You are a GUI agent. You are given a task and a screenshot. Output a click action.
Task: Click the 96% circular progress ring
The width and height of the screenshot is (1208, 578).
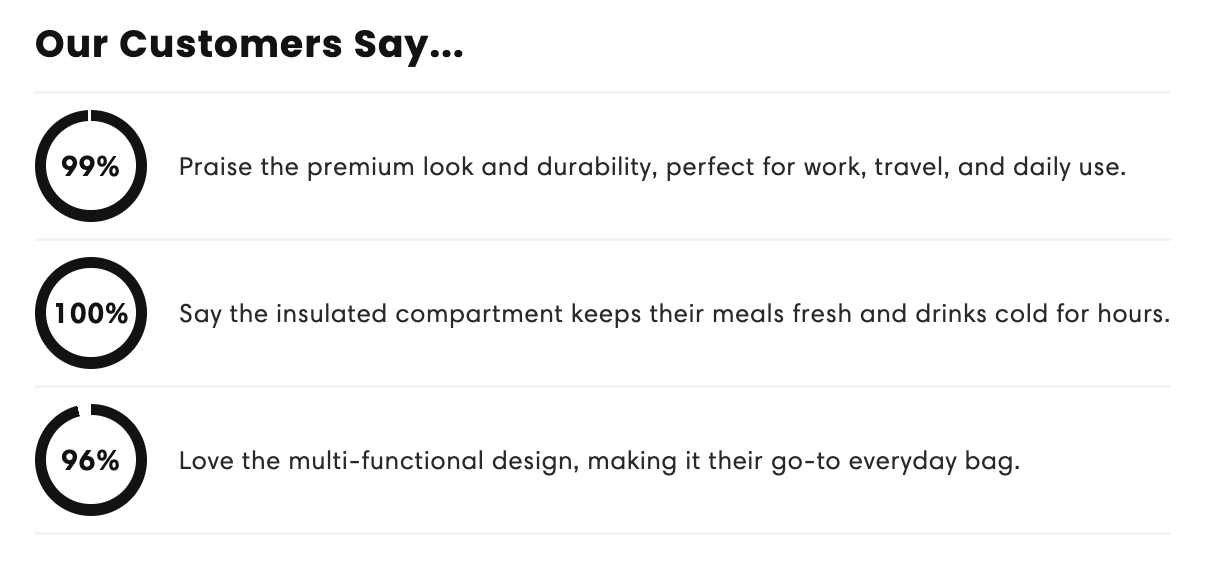point(91,460)
